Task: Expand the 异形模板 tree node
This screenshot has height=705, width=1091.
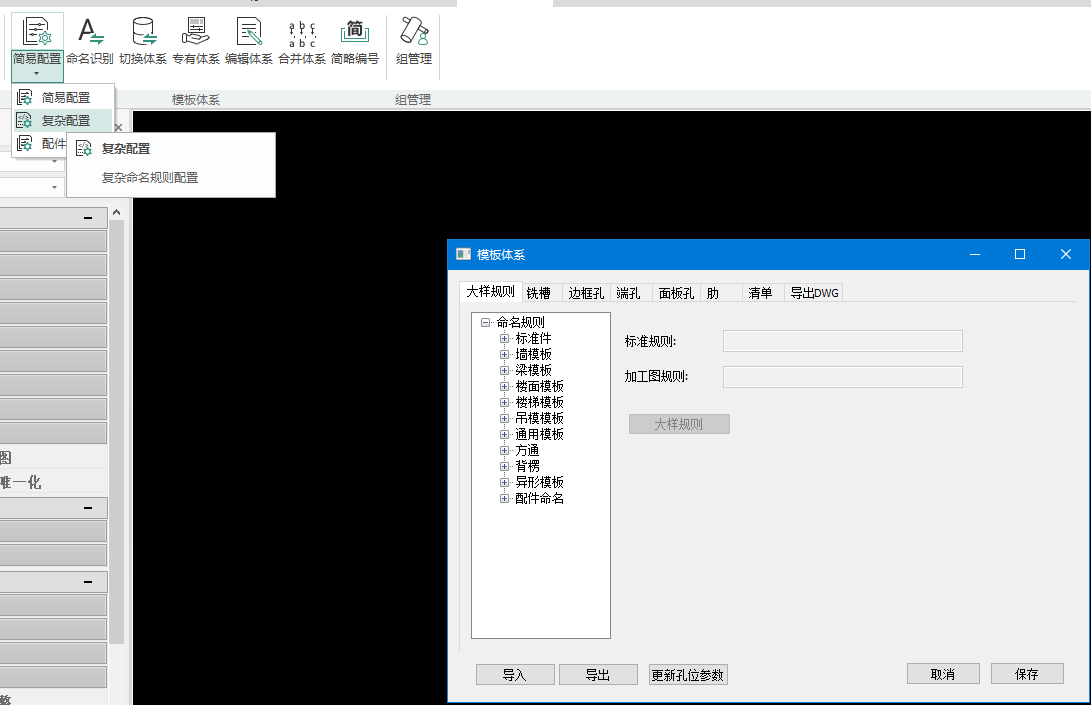Action: click(x=504, y=482)
